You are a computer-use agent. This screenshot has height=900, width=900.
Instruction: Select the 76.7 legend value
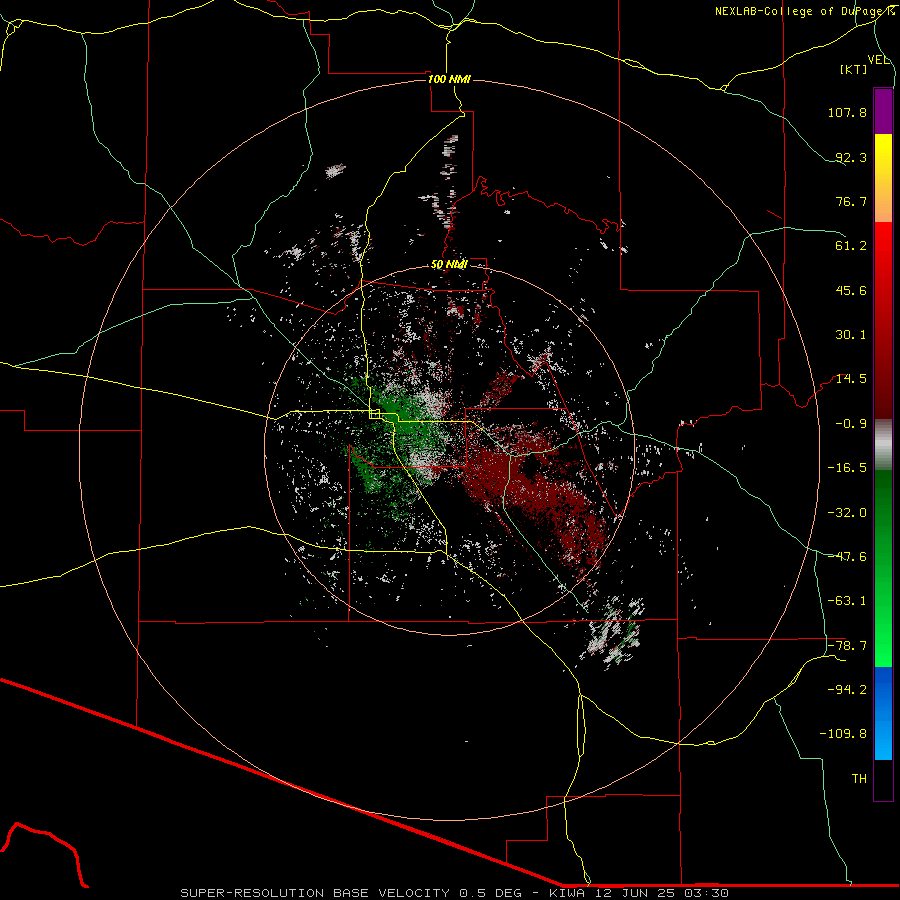851,201
